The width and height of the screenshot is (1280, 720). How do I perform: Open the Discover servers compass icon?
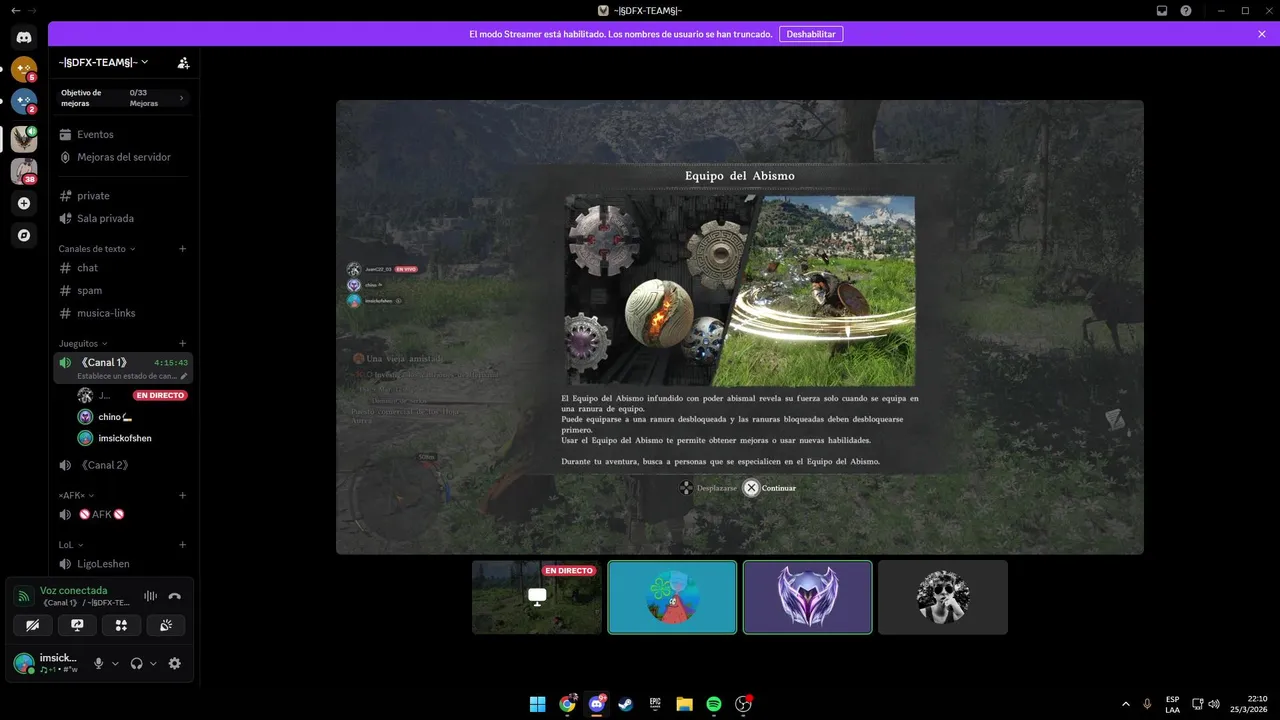[x=24, y=235]
